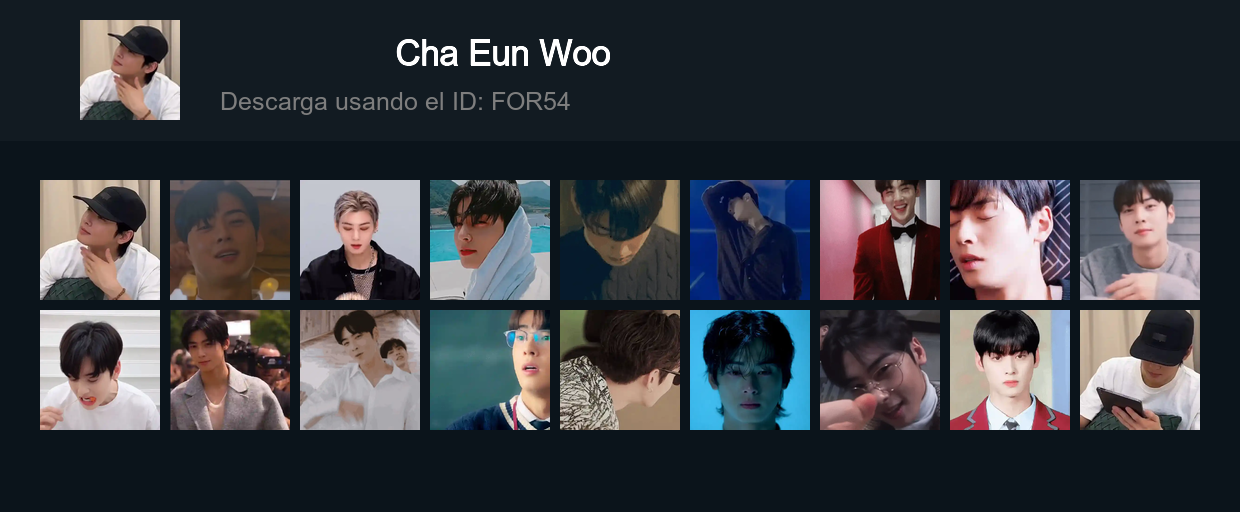The width and height of the screenshot is (1240, 512).
Task: Choose the white shirt sticker looking down
Action: (100, 370)
